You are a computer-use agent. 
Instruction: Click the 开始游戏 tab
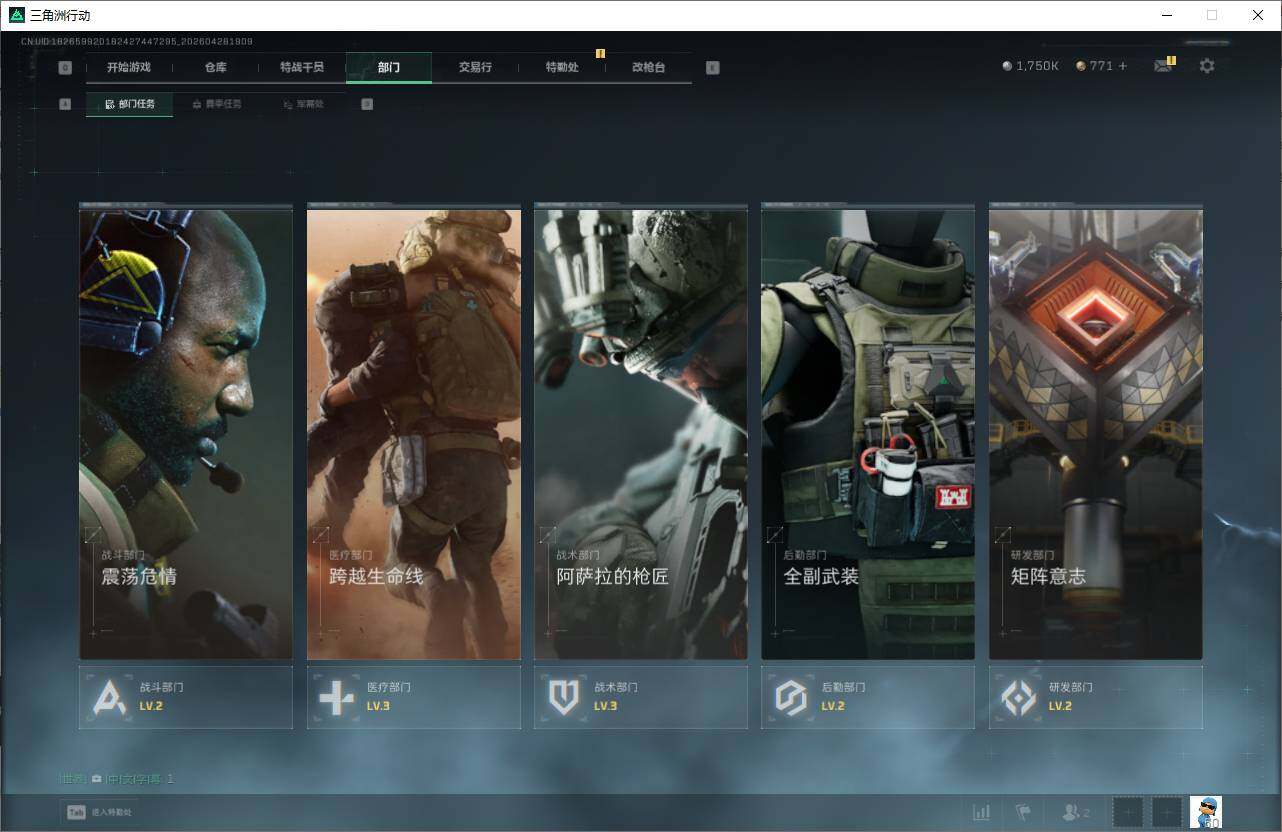[x=129, y=67]
